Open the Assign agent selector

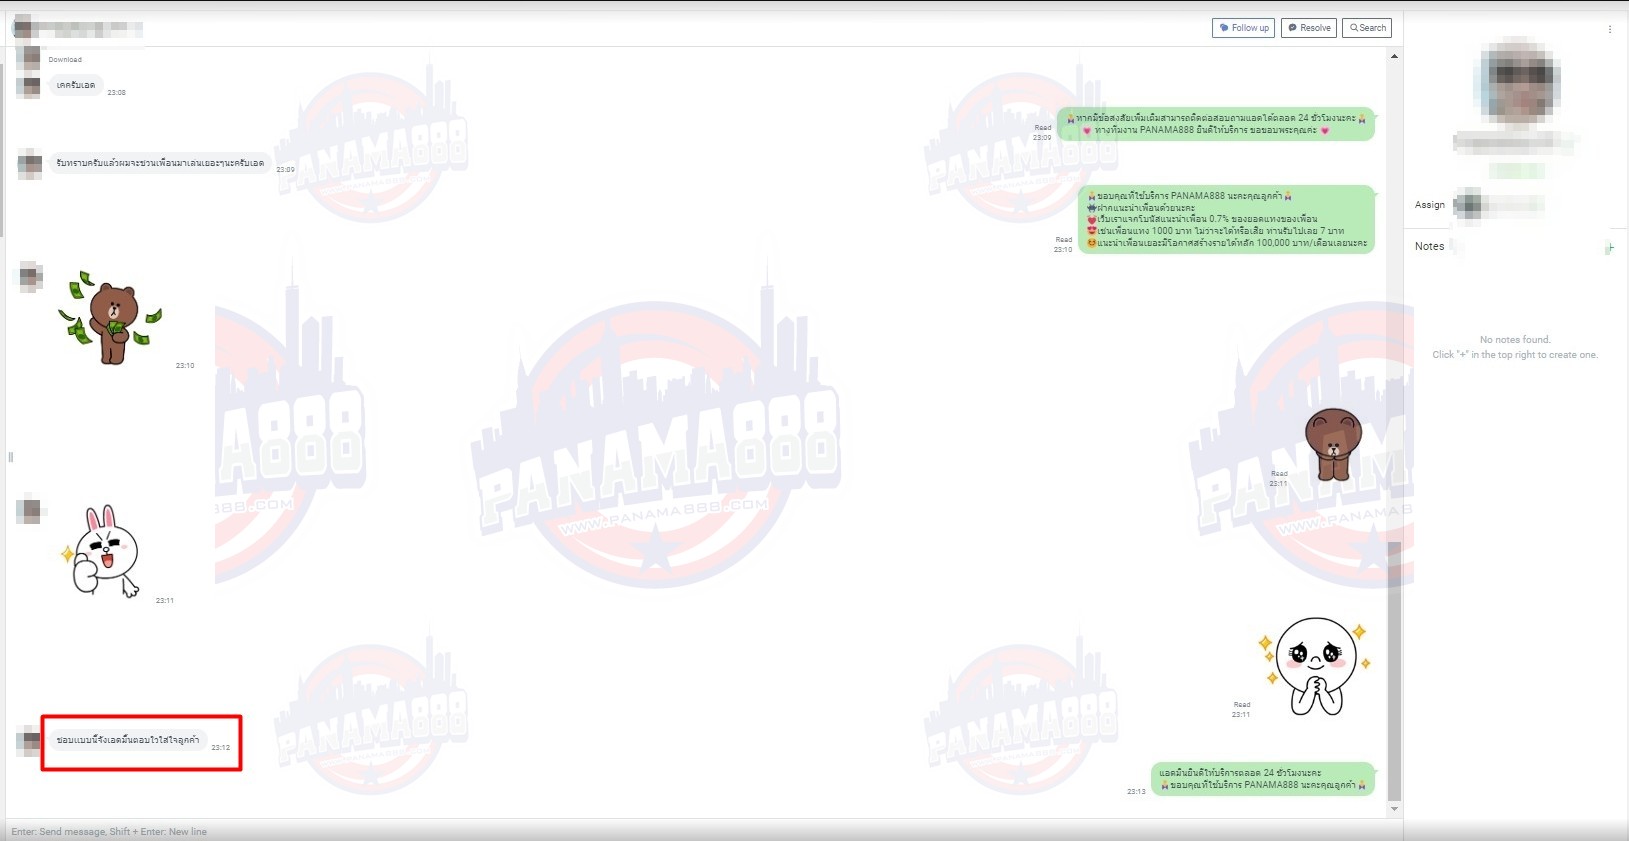point(1498,205)
